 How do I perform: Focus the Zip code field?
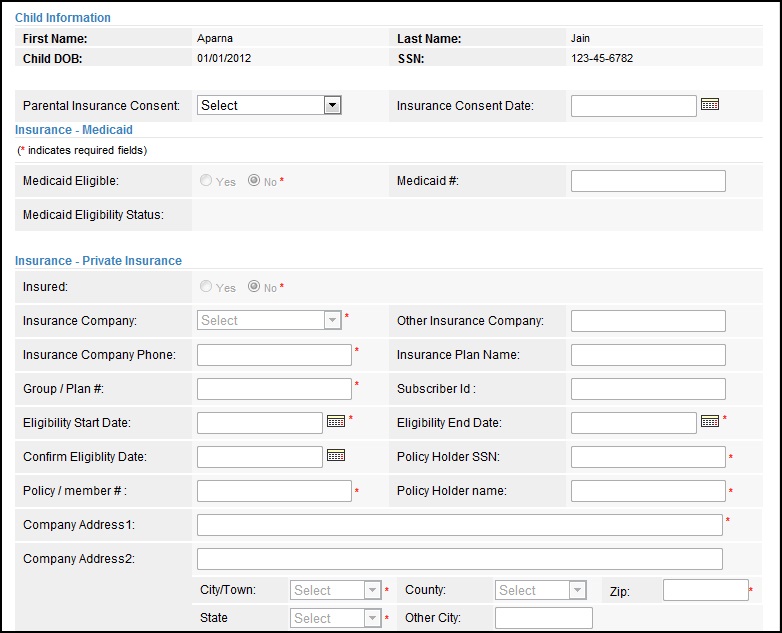[706, 590]
